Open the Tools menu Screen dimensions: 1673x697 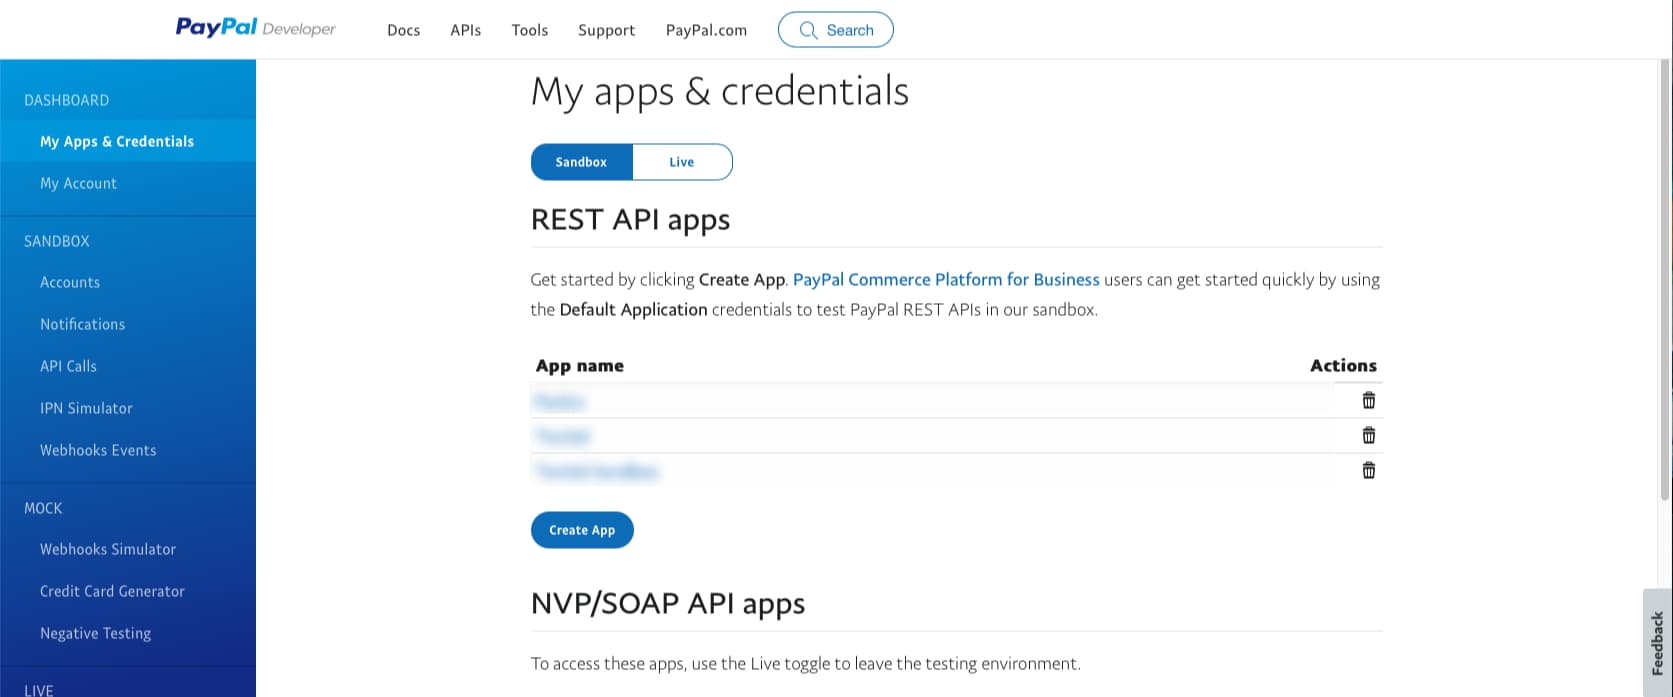pyautogui.click(x=529, y=30)
